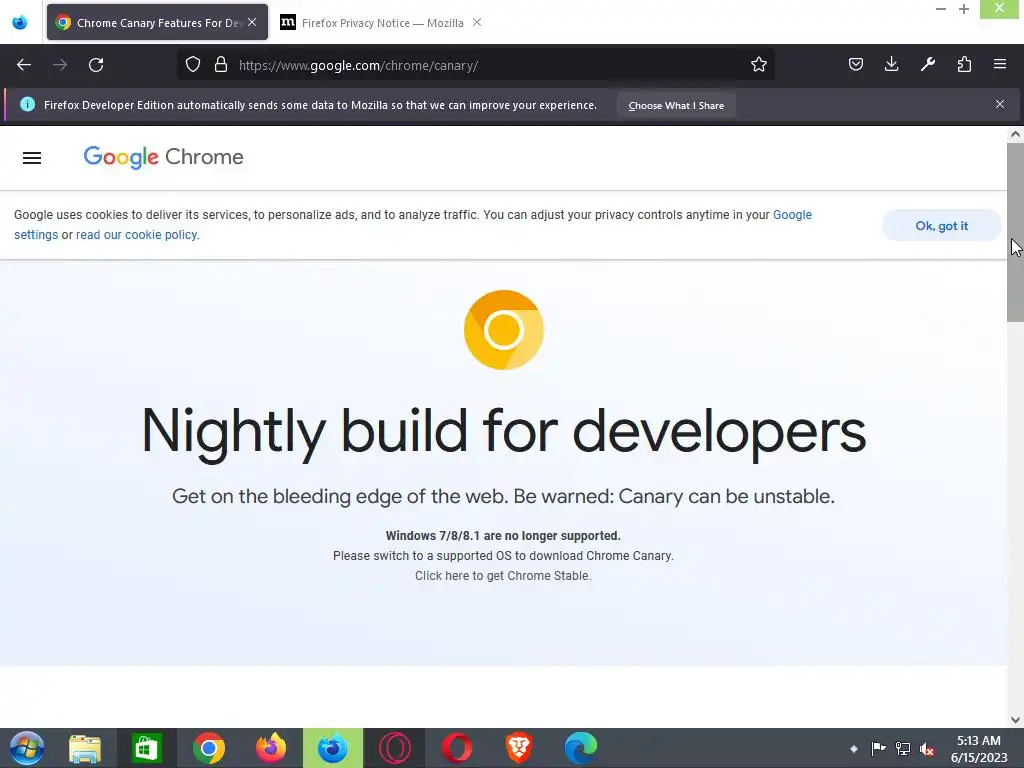The height and width of the screenshot is (768, 1024).
Task: Click the scrollbar up arrow
Action: pyautogui.click(x=1015, y=135)
